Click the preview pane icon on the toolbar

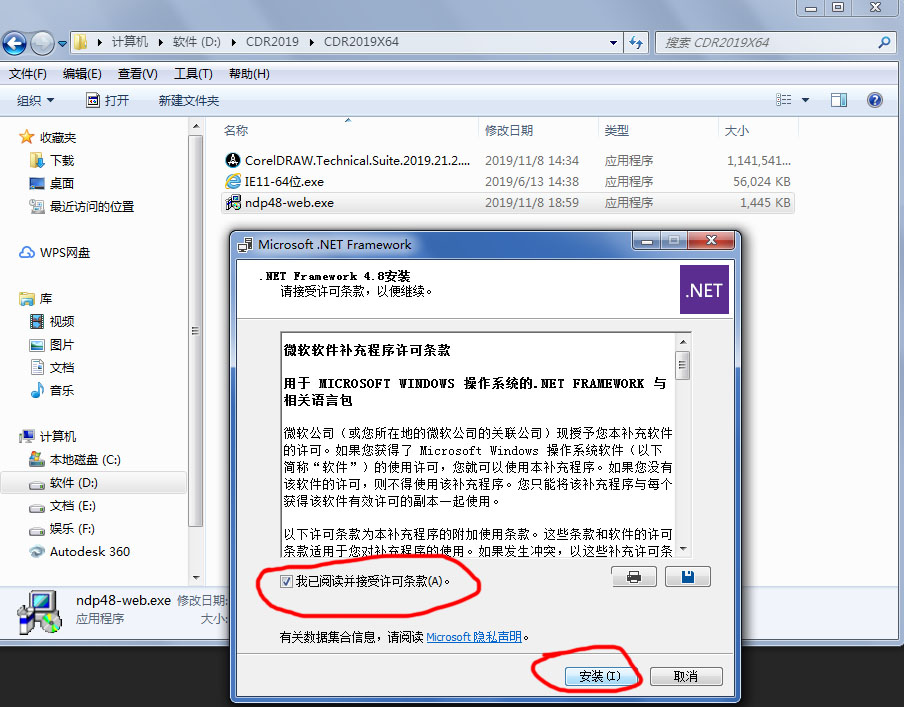pos(838,99)
